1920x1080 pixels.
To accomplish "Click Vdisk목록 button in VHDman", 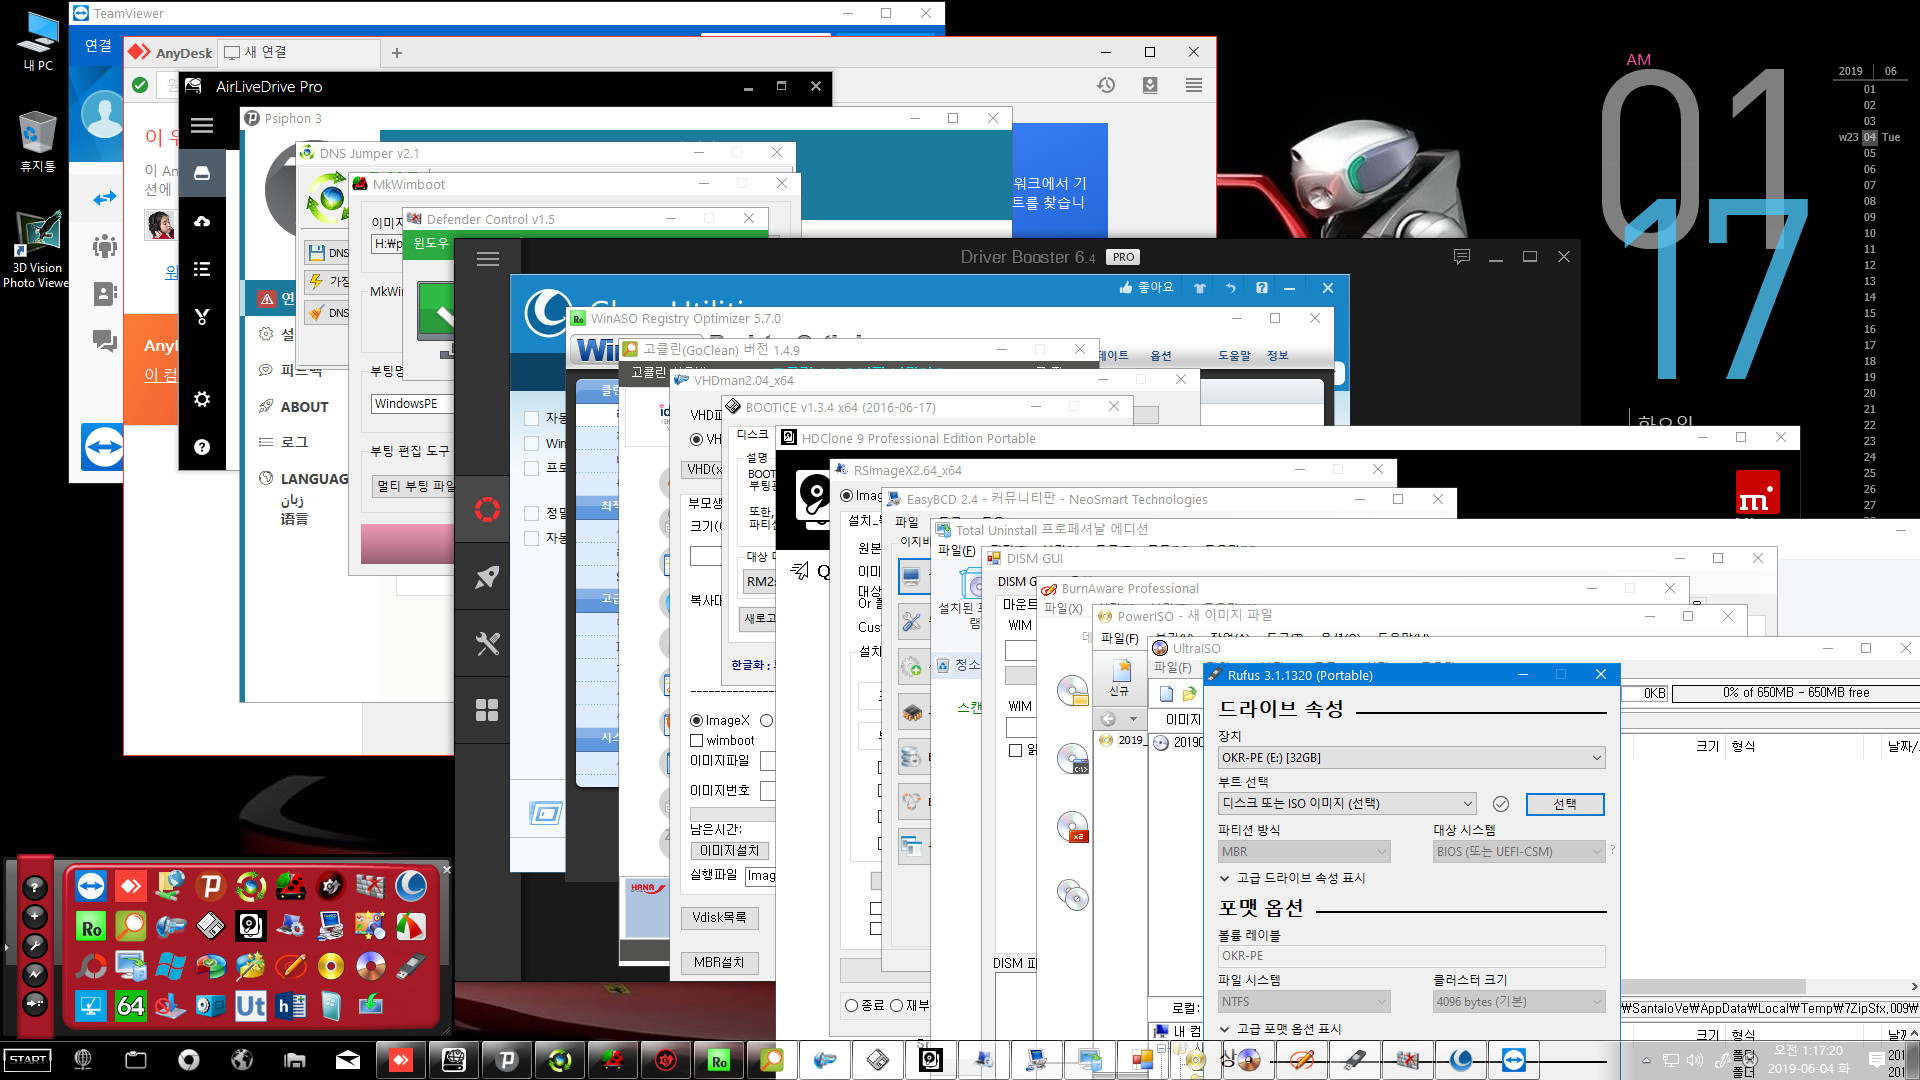I will (x=719, y=917).
